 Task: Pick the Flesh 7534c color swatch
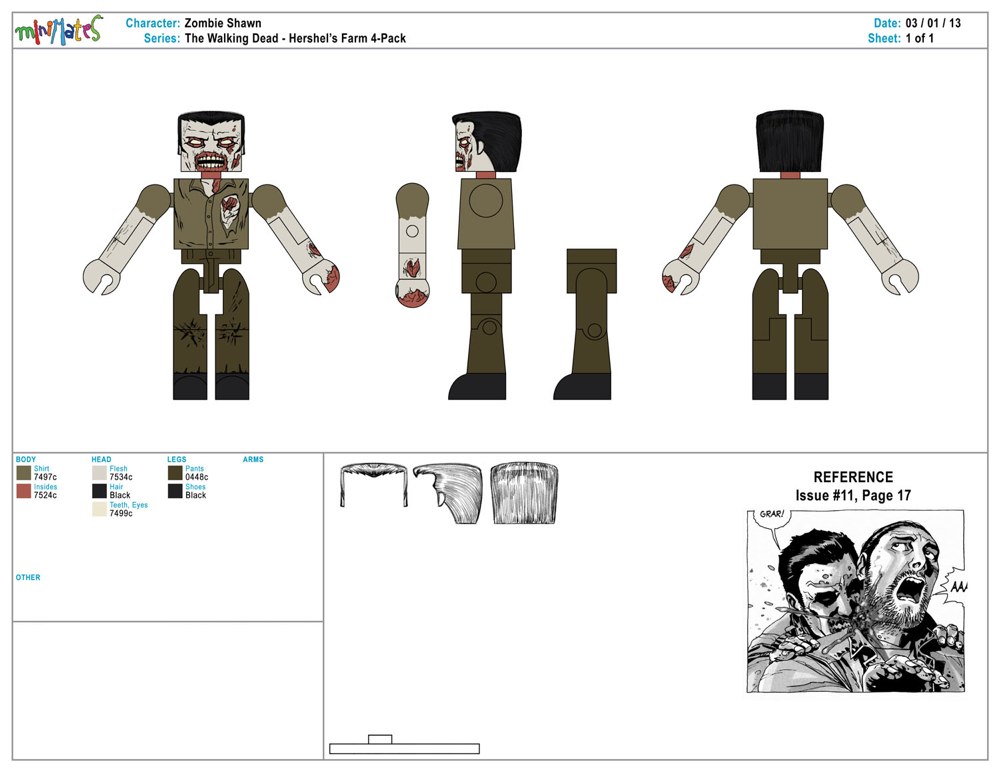tap(99, 473)
